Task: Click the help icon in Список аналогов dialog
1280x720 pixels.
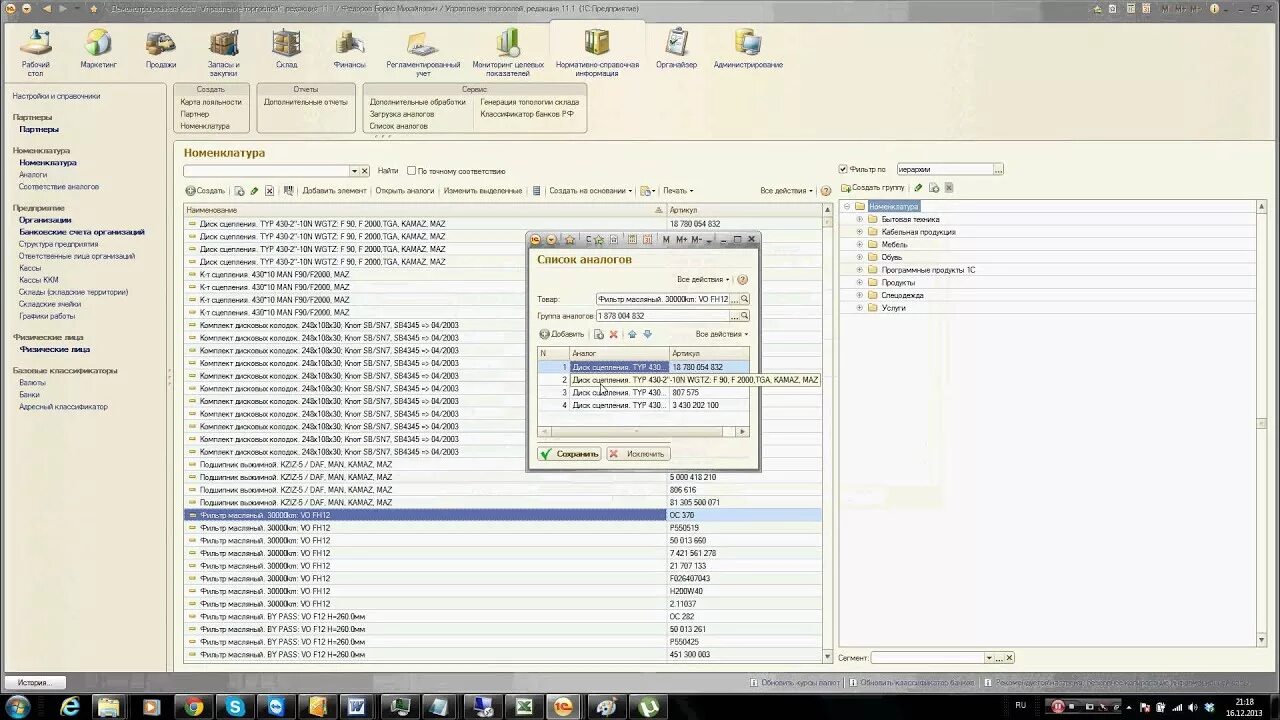Action: tap(742, 280)
